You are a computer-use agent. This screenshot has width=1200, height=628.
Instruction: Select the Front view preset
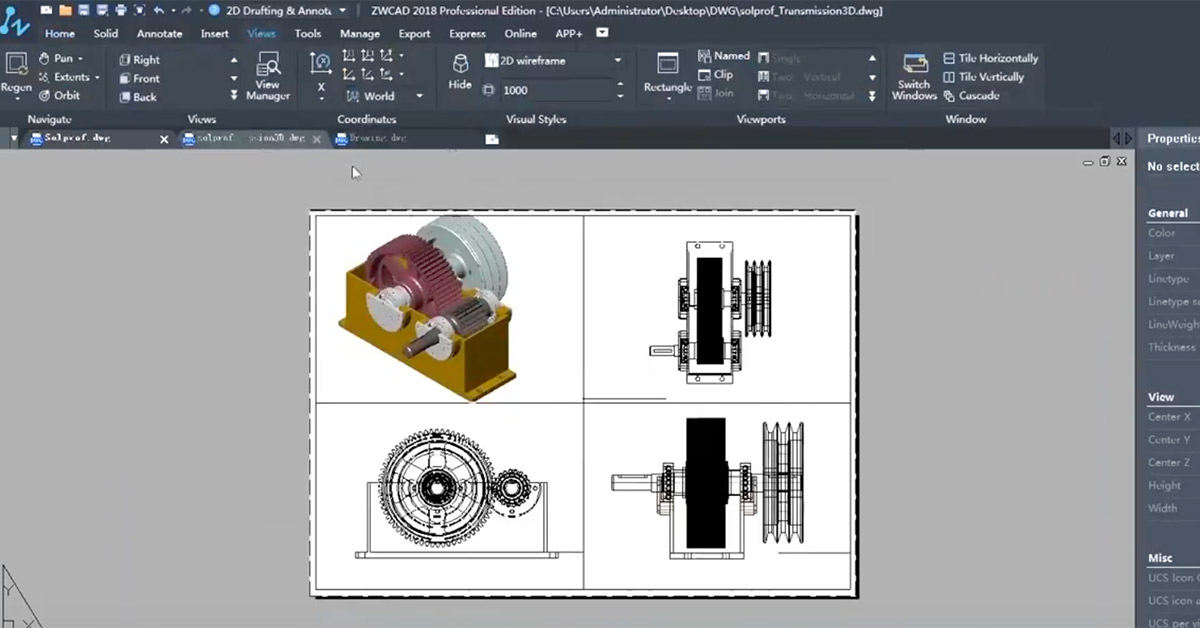(146, 79)
